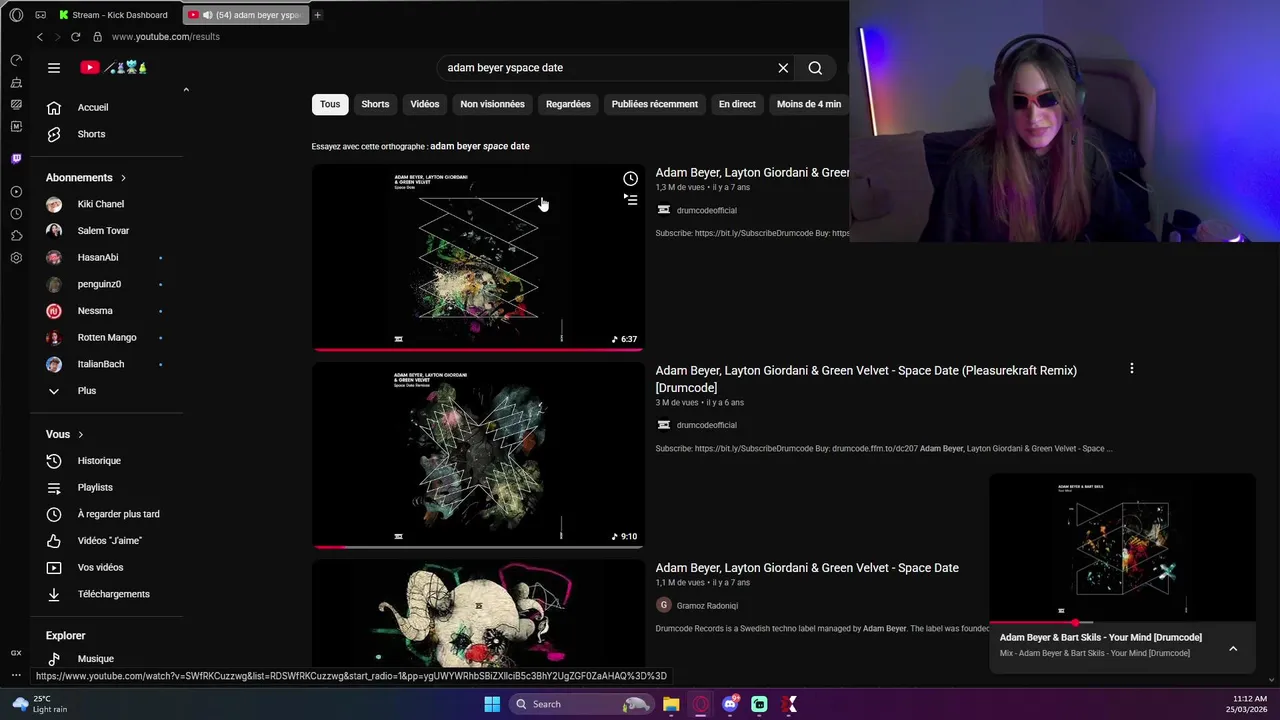Image resolution: width=1280 pixels, height=720 pixels.
Task: Open Windows Start menu
Action: pos(492,704)
